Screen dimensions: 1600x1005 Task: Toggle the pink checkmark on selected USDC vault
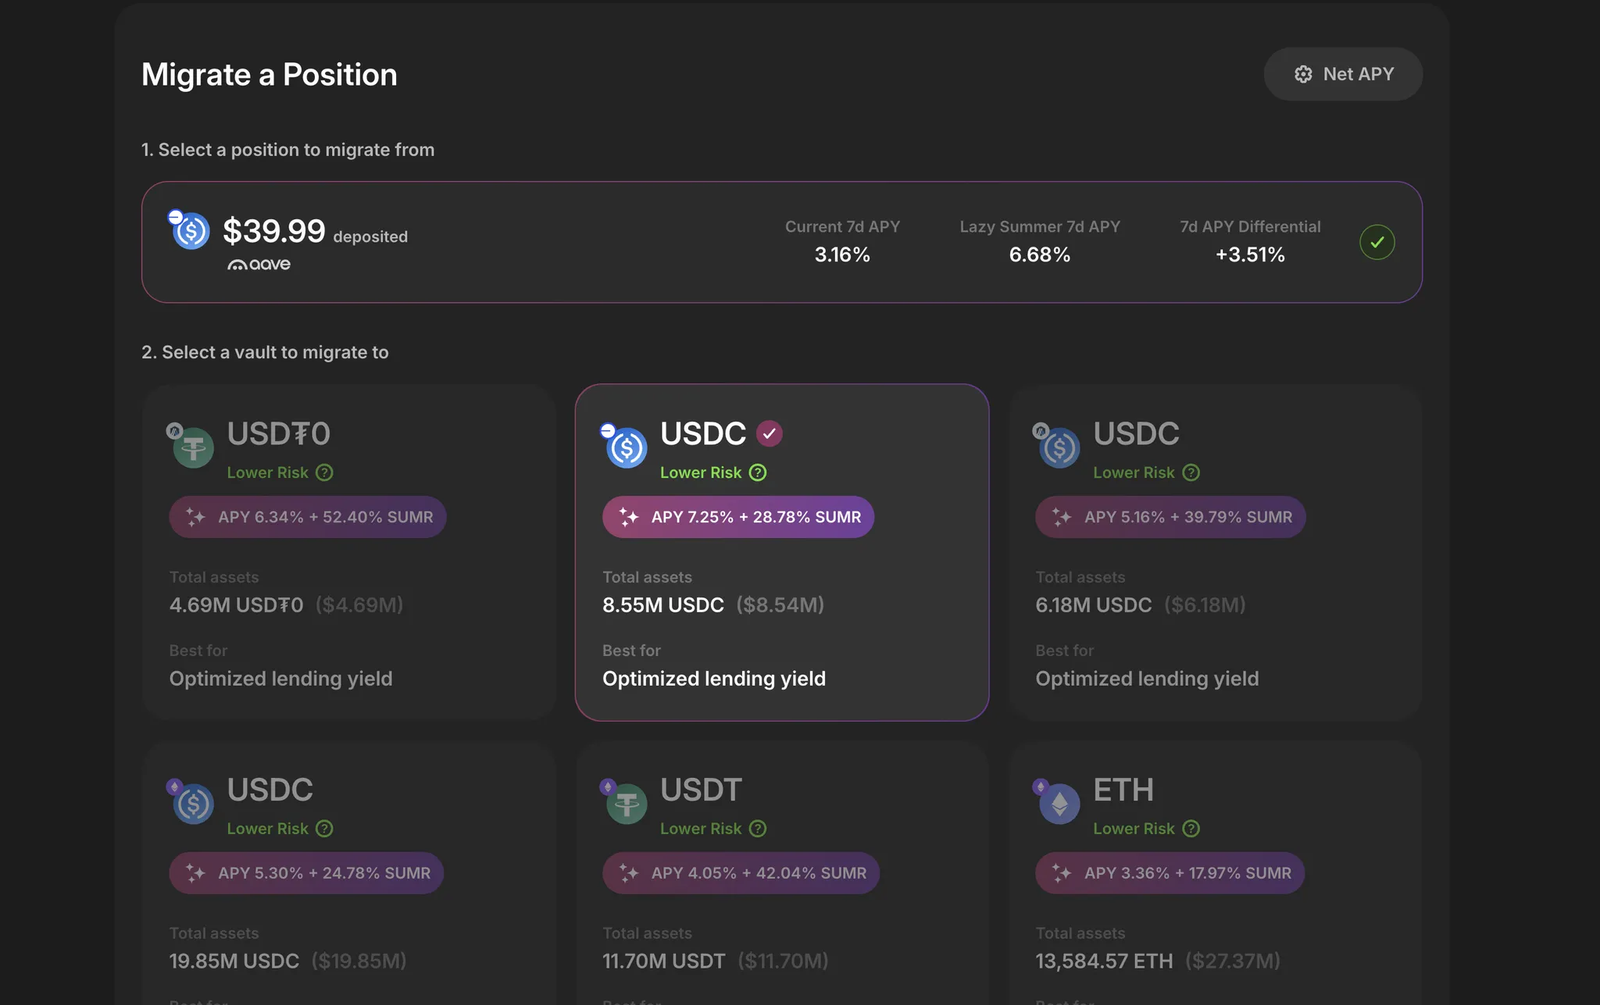769,433
